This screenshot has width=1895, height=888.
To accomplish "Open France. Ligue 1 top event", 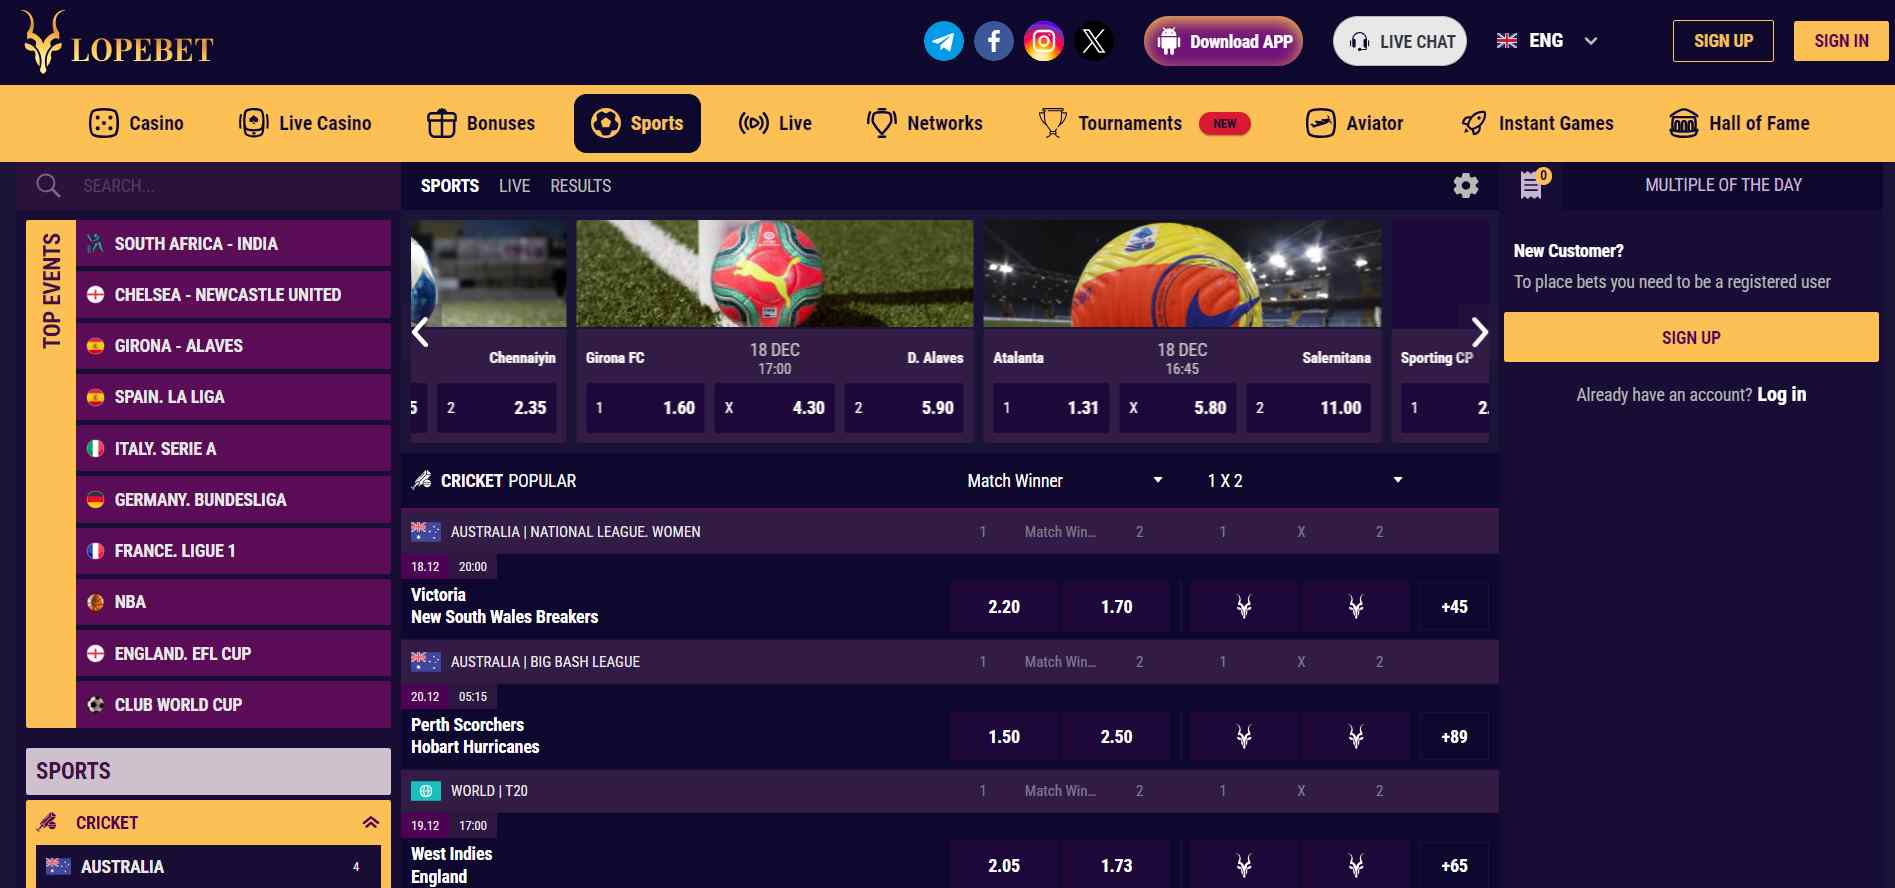I will [233, 551].
